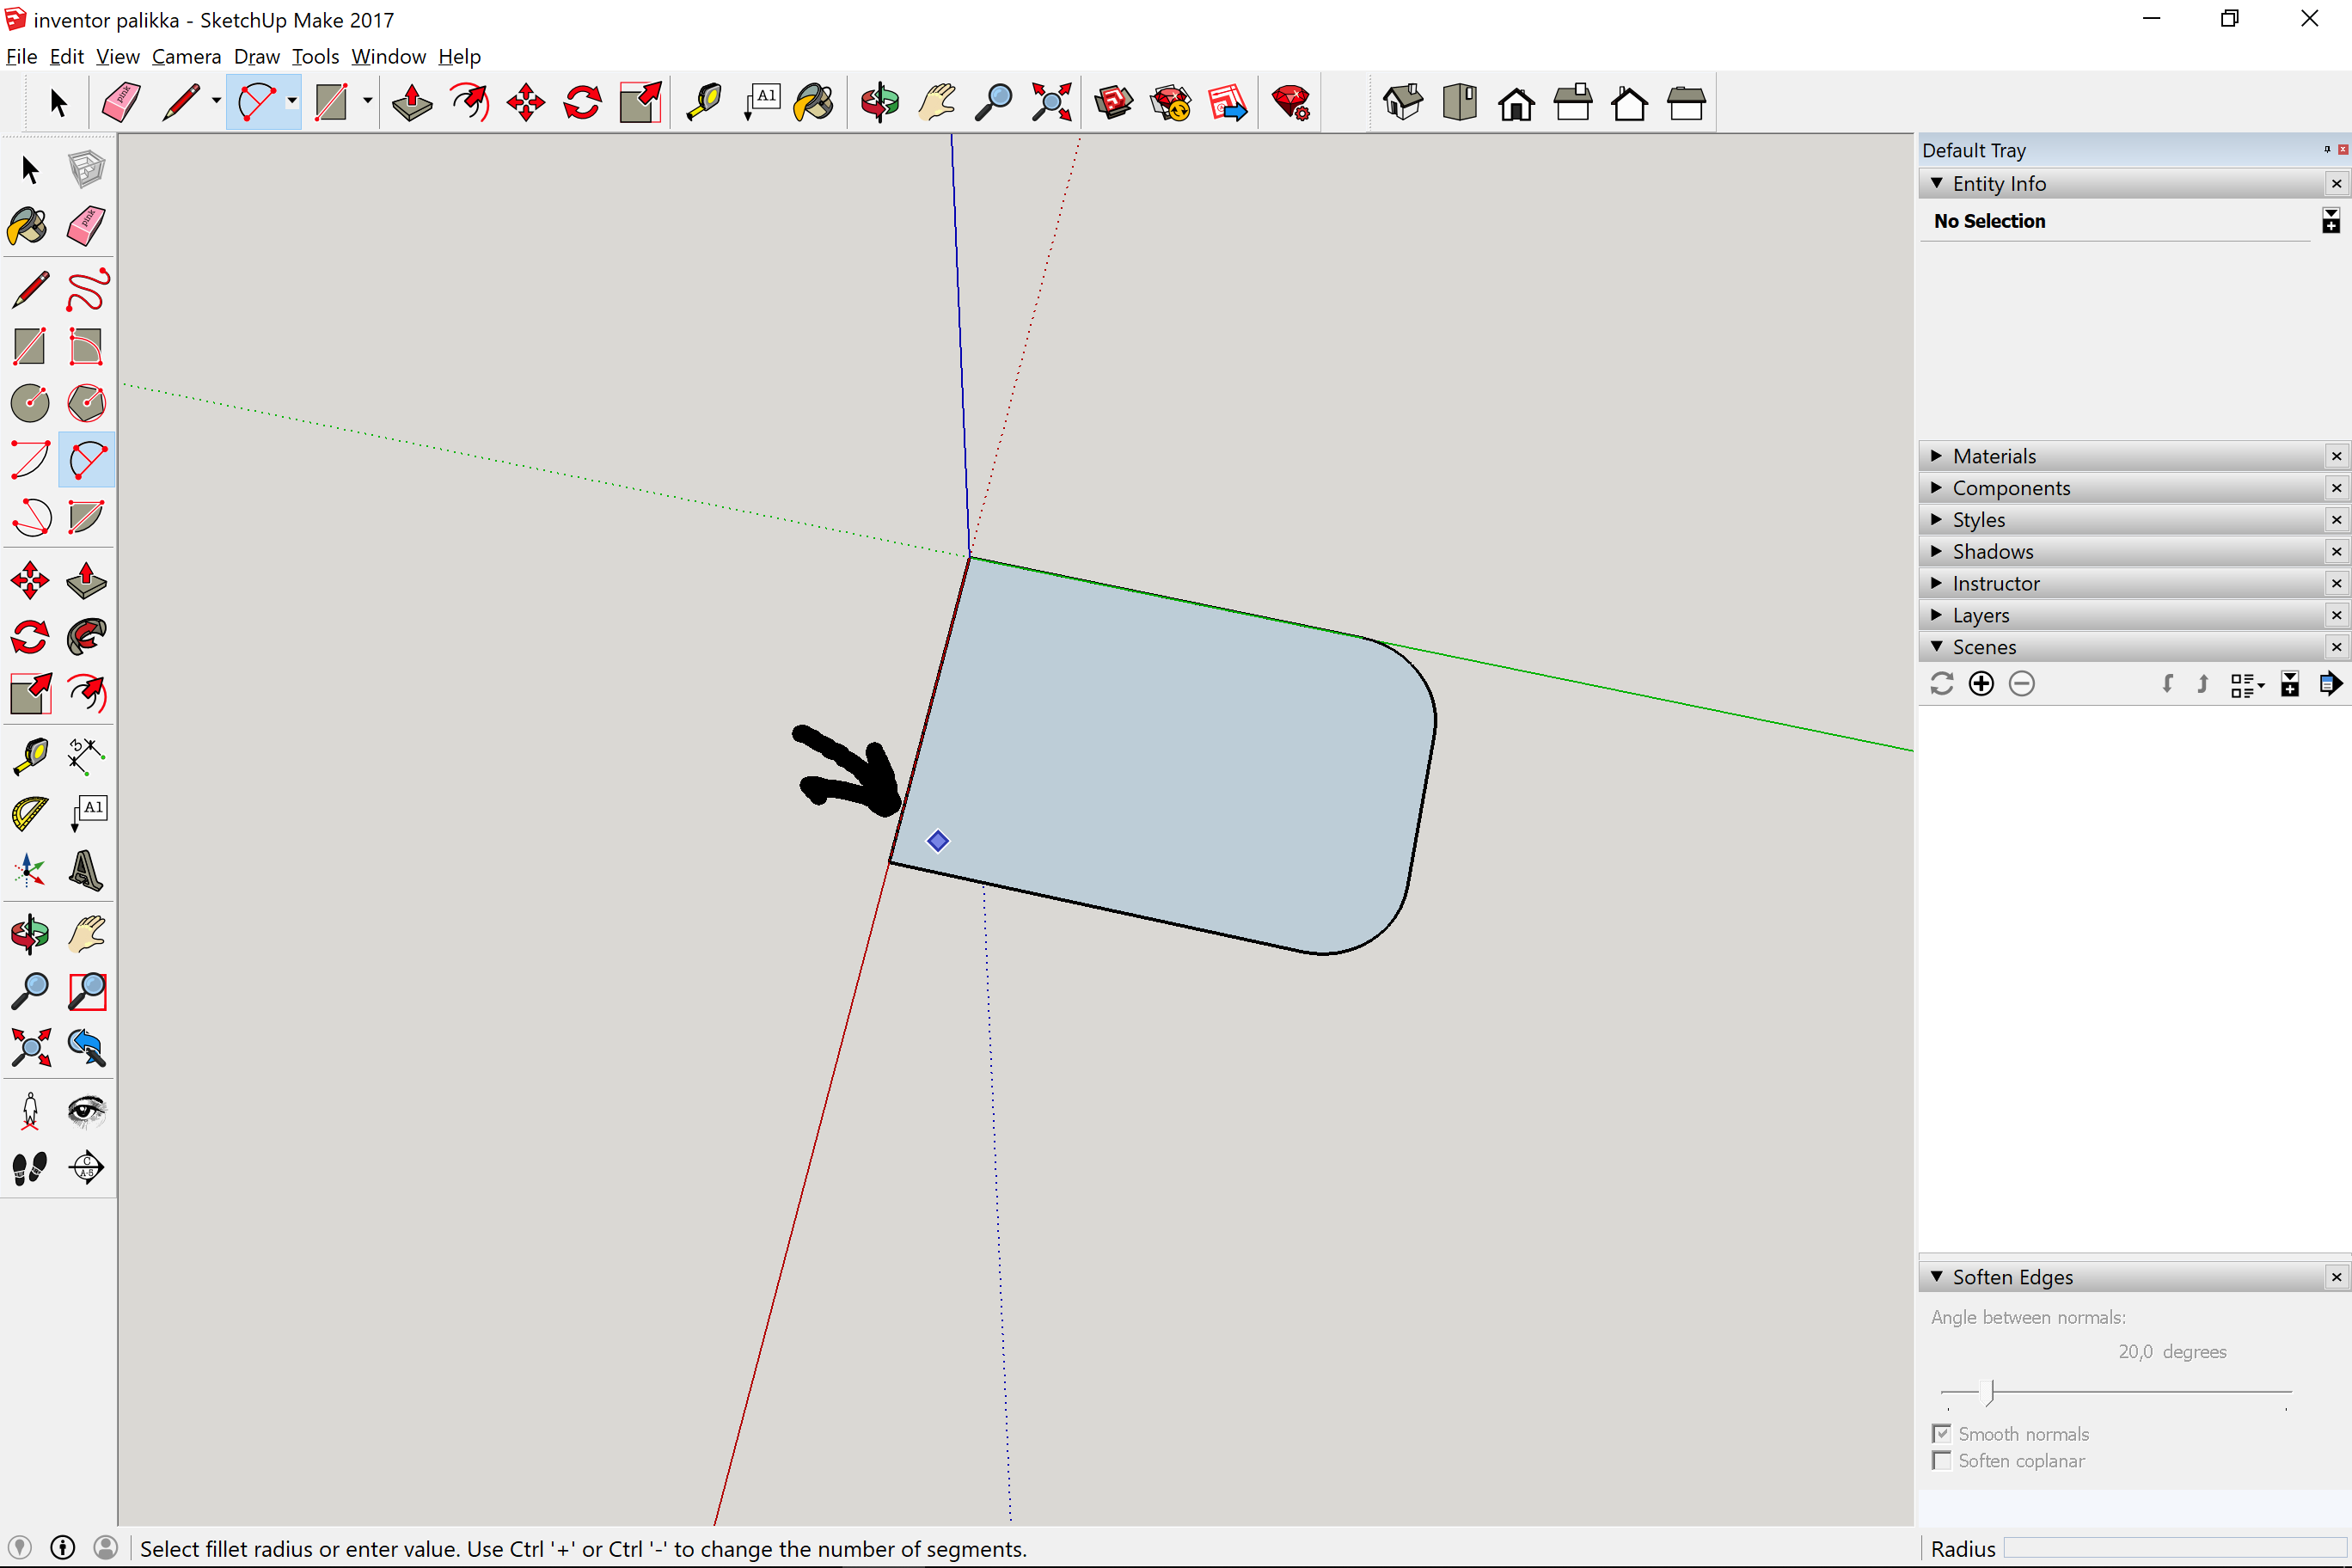Switch to the Iso standard view

(1403, 102)
